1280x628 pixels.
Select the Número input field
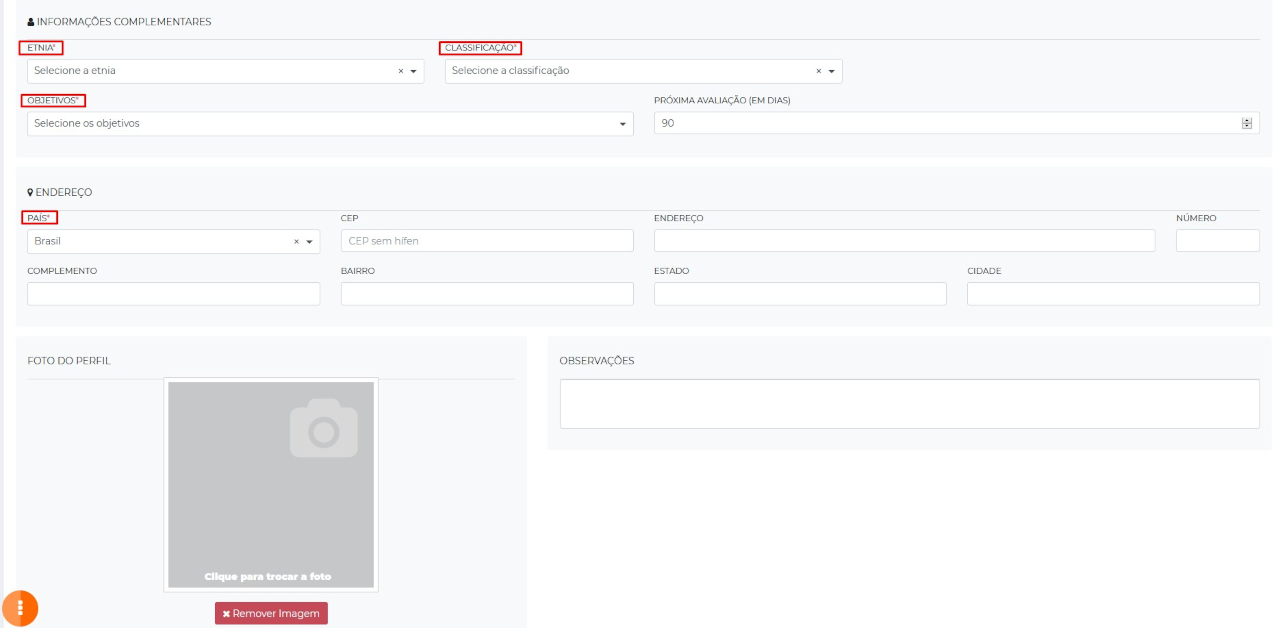[x=1217, y=241]
